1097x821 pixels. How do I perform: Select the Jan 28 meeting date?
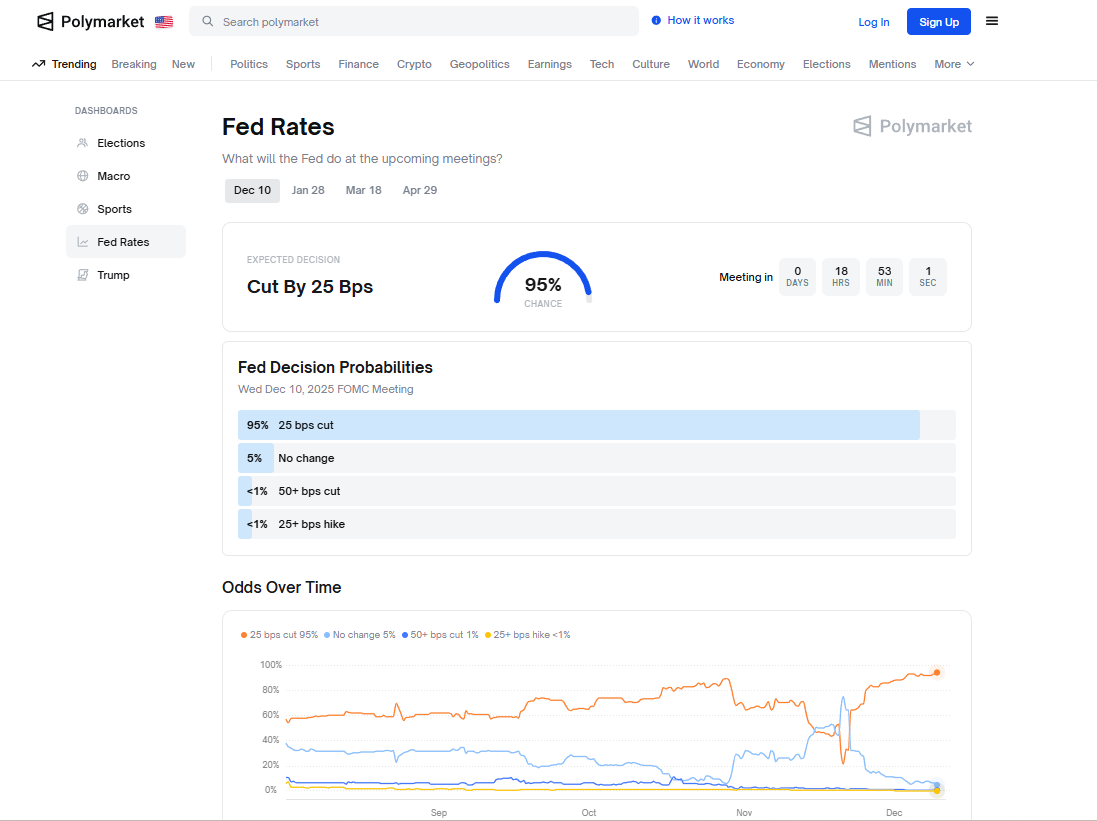308,190
